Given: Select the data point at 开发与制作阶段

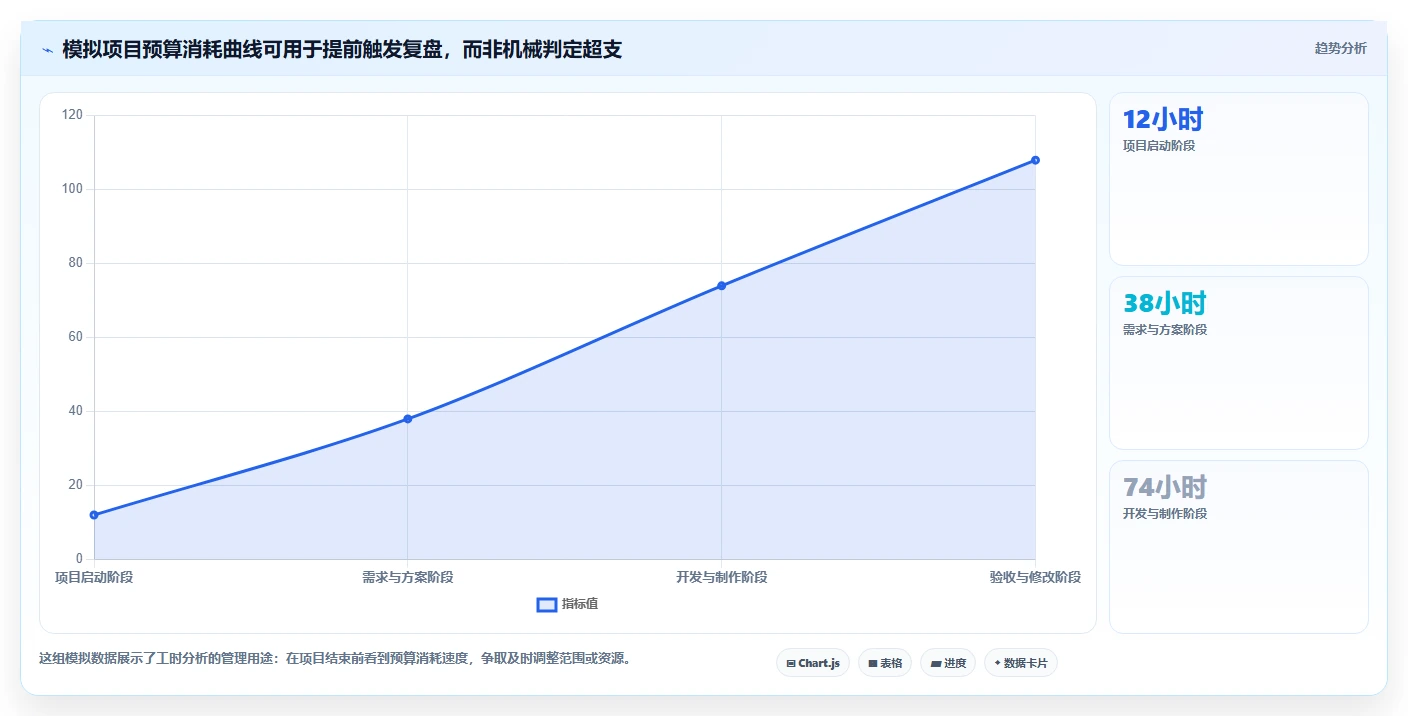Looking at the screenshot, I should [721, 286].
